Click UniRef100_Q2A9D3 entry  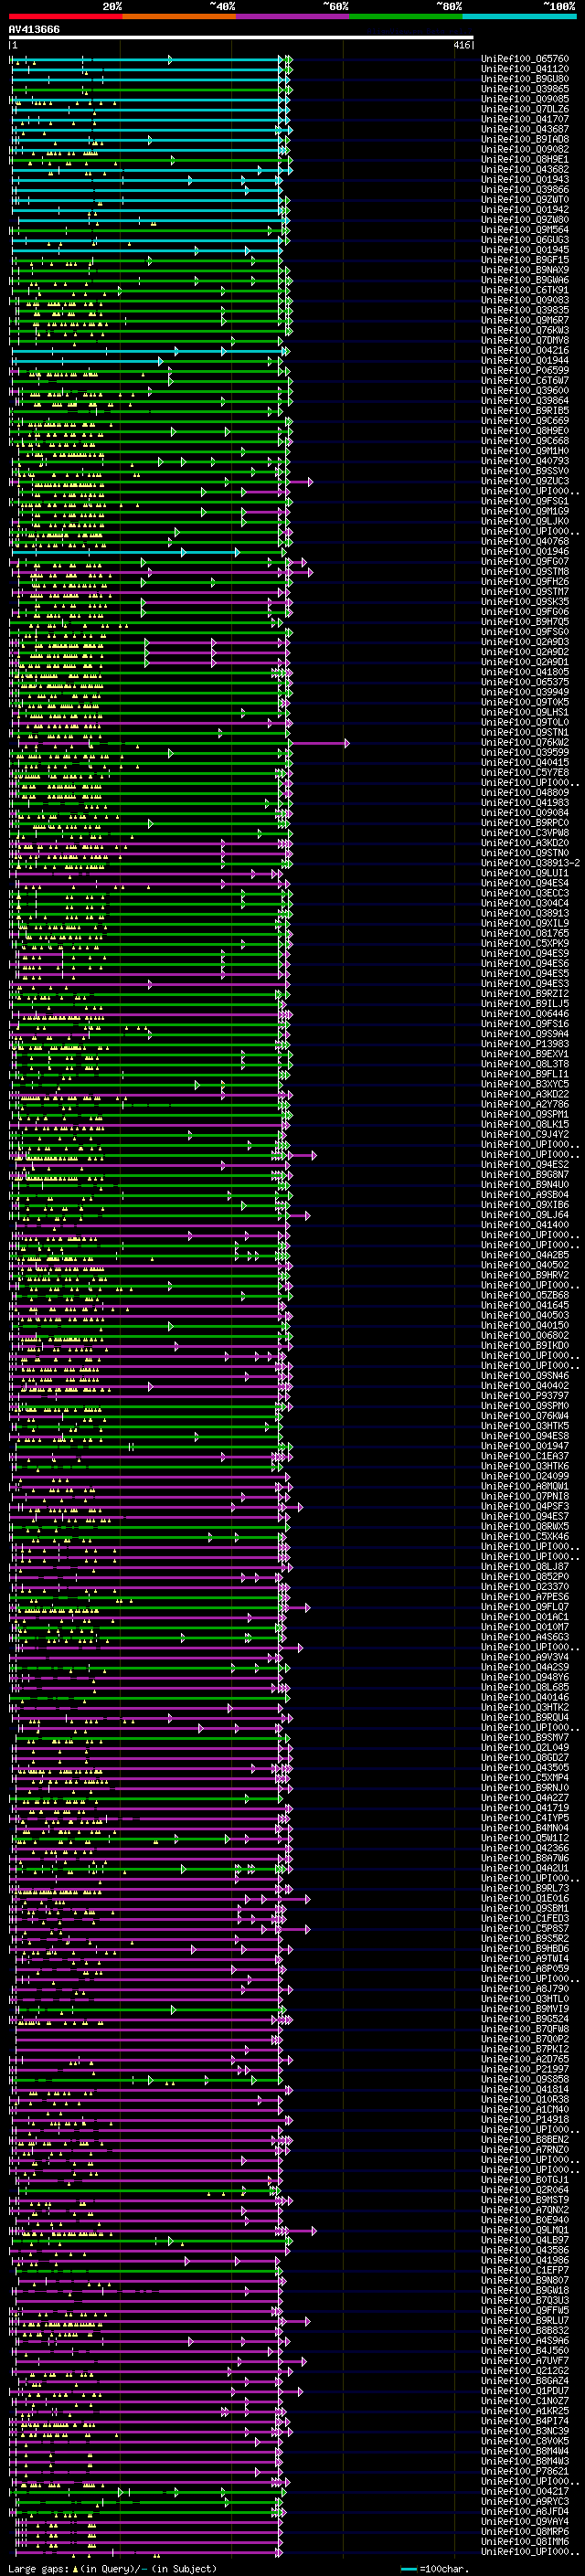[x=525, y=642]
